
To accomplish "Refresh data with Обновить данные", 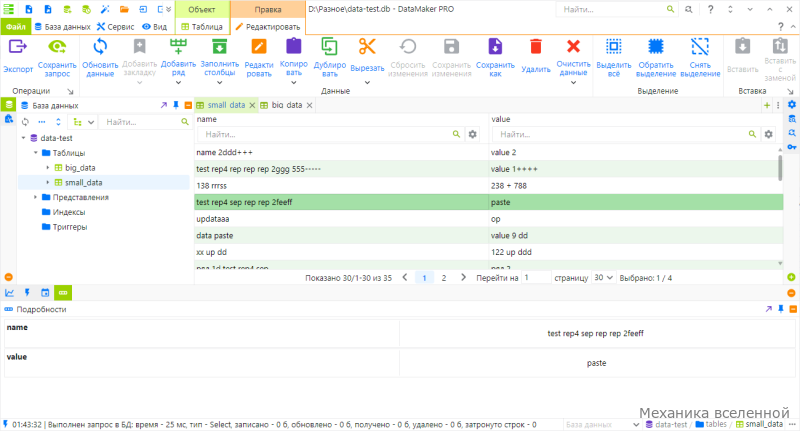I will click(x=100, y=47).
